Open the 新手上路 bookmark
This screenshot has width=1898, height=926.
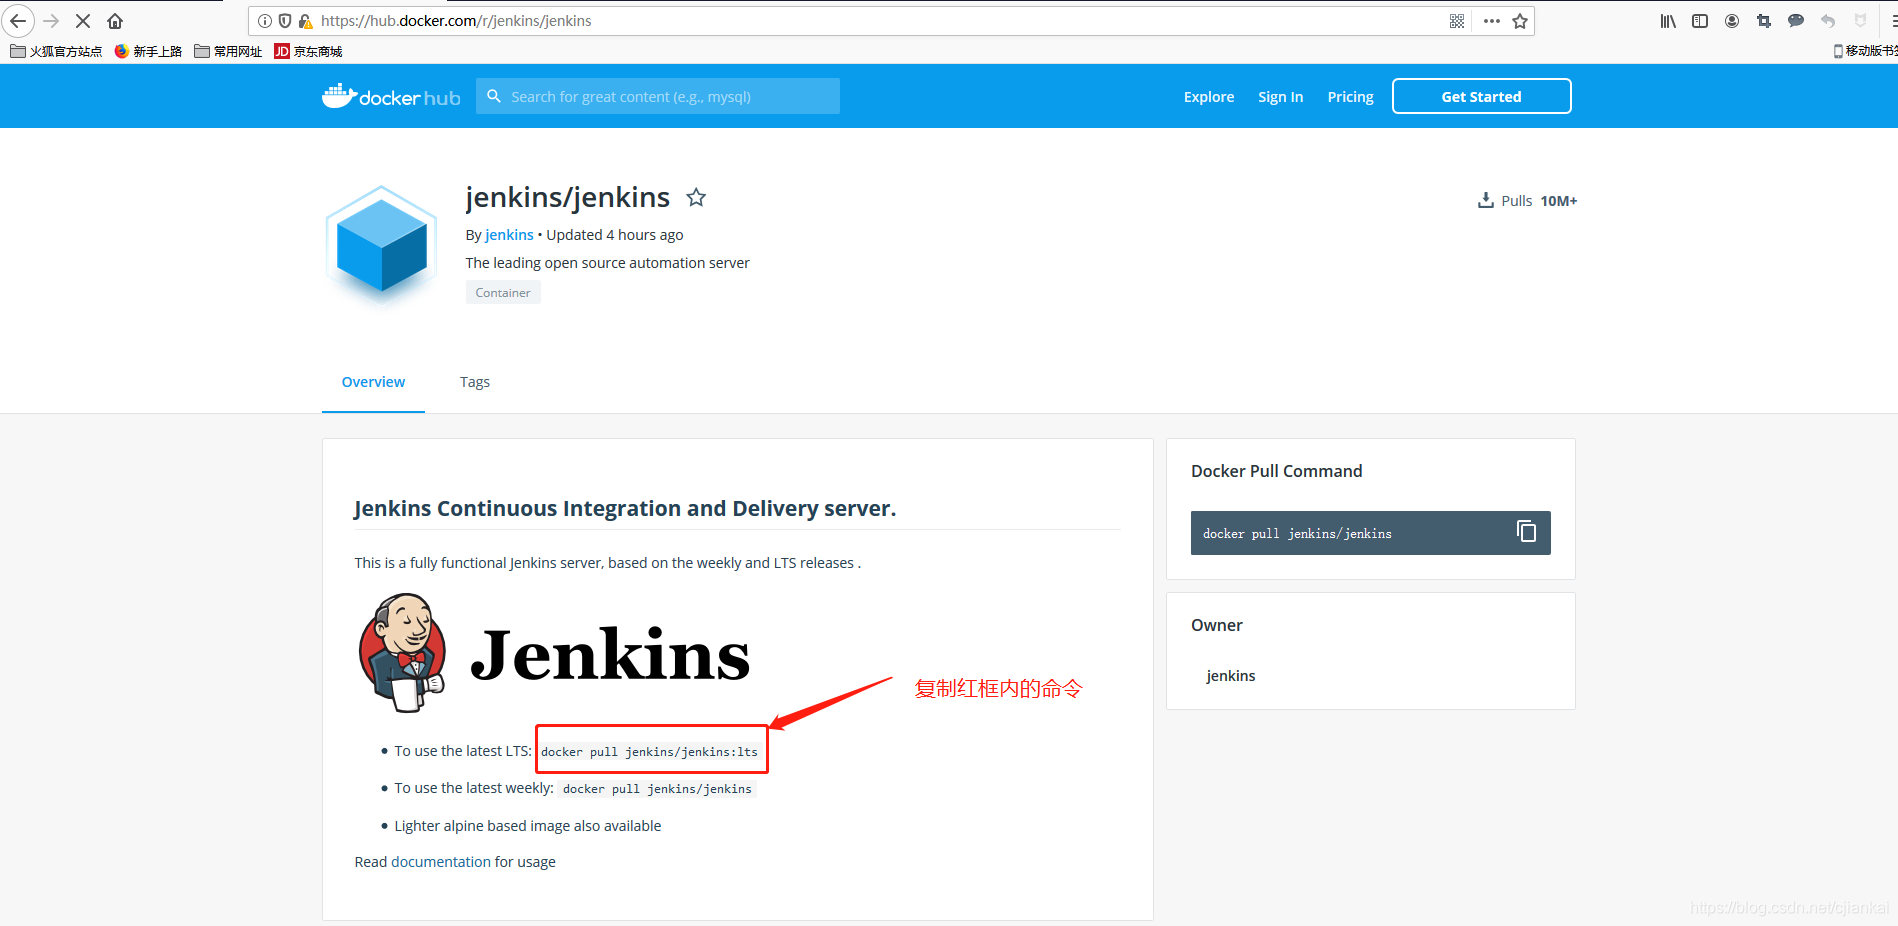point(148,51)
